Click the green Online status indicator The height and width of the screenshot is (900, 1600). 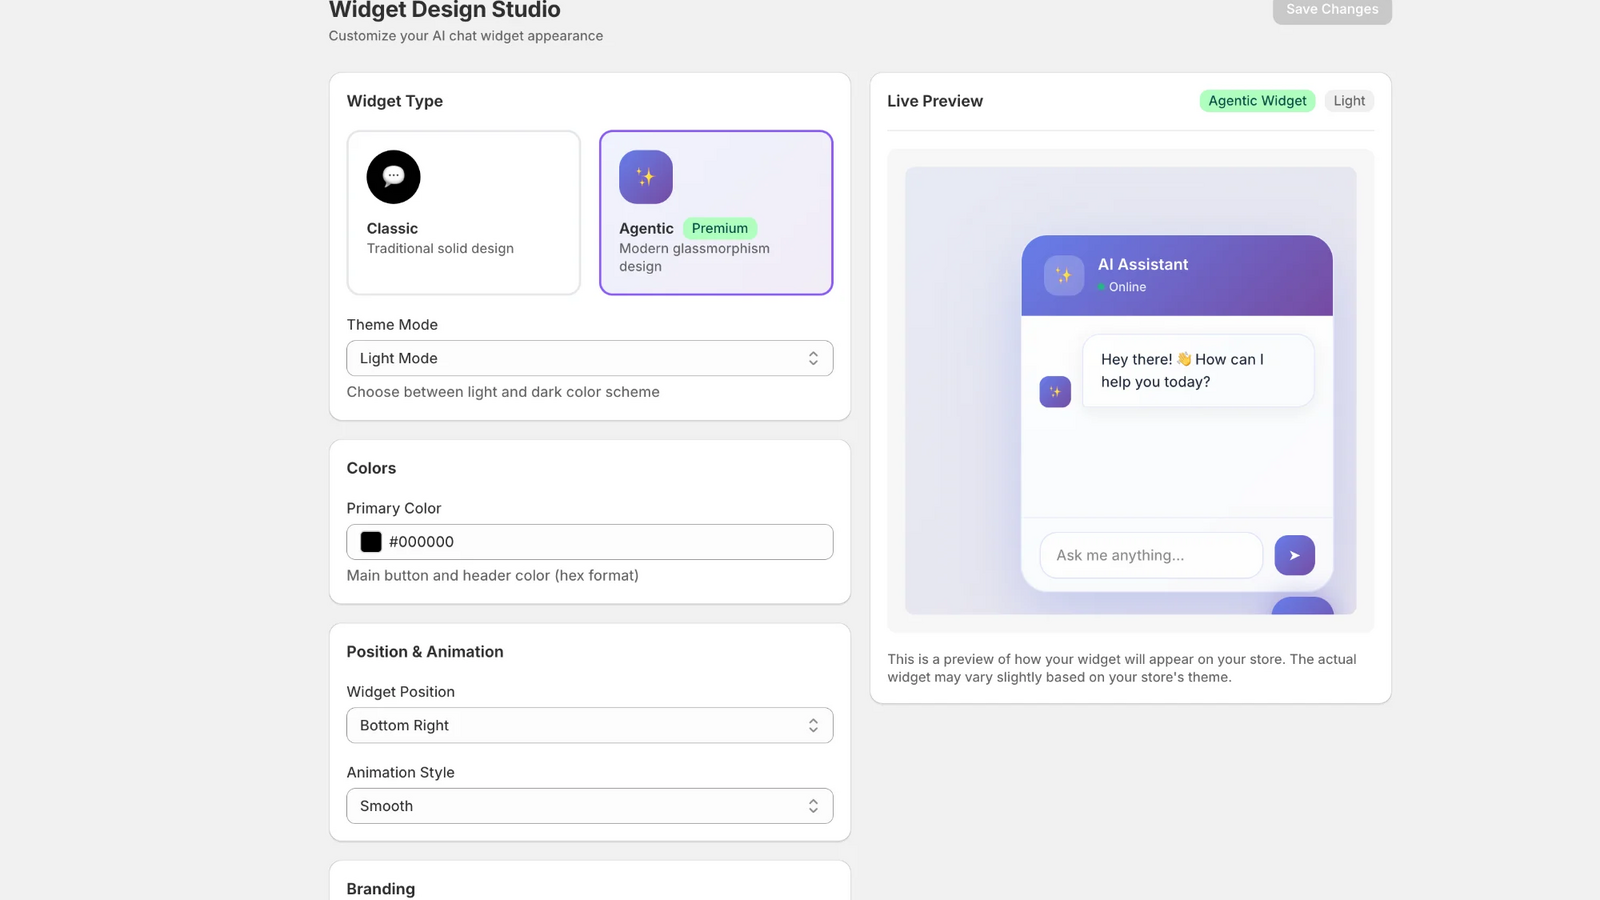click(x=1100, y=287)
